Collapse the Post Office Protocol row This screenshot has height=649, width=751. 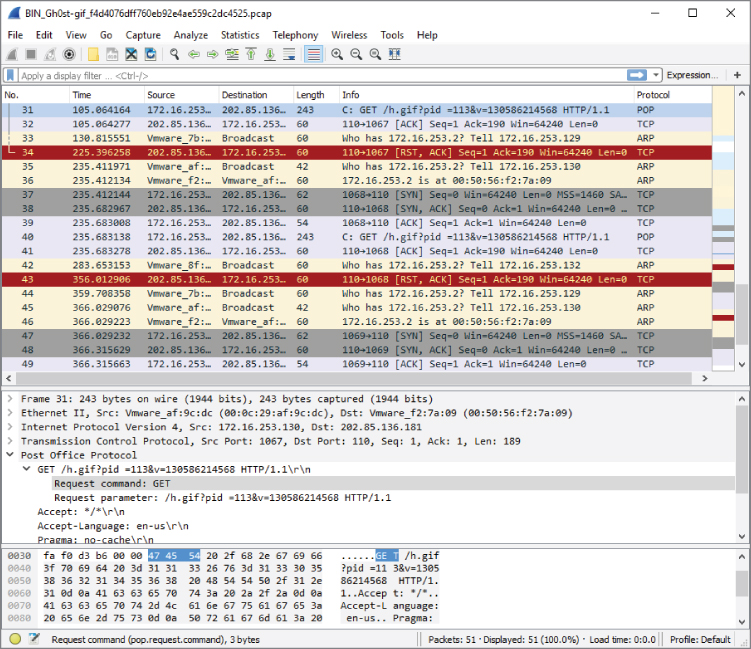click(x=10, y=455)
